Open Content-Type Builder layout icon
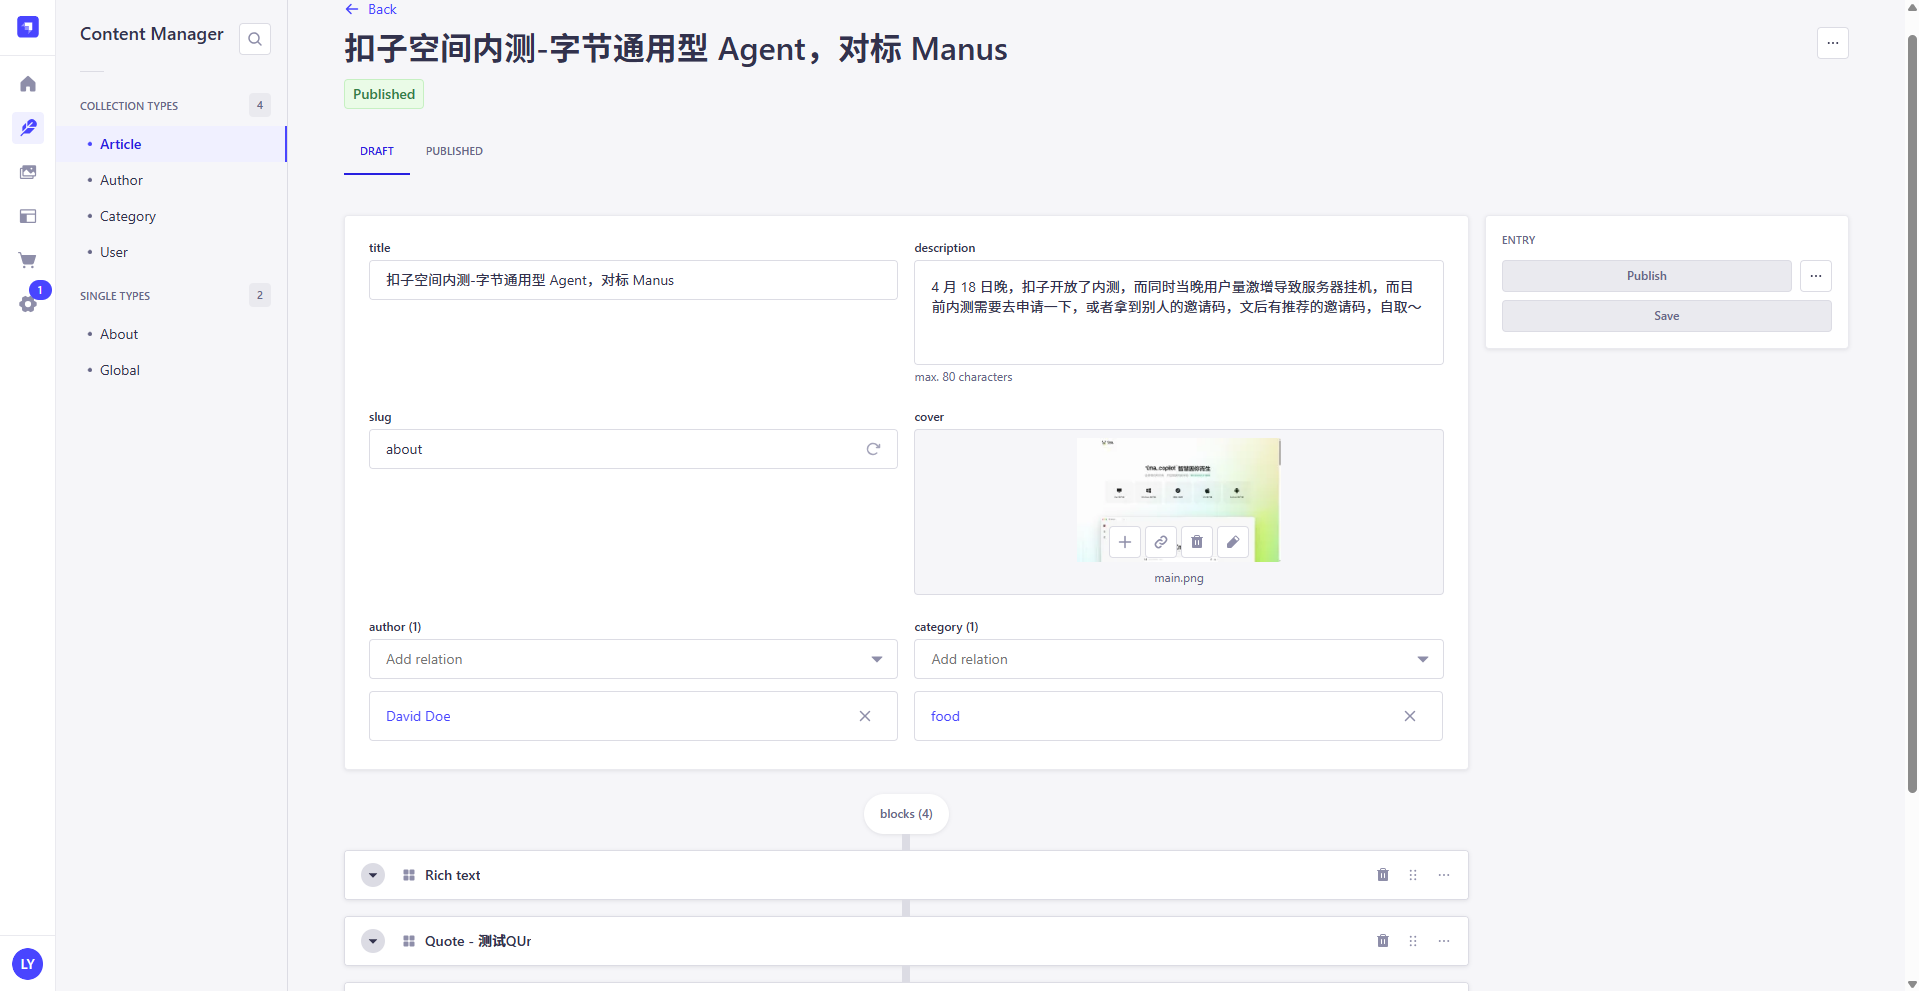Image resolution: width=1919 pixels, height=991 pixels. (28, 216)
